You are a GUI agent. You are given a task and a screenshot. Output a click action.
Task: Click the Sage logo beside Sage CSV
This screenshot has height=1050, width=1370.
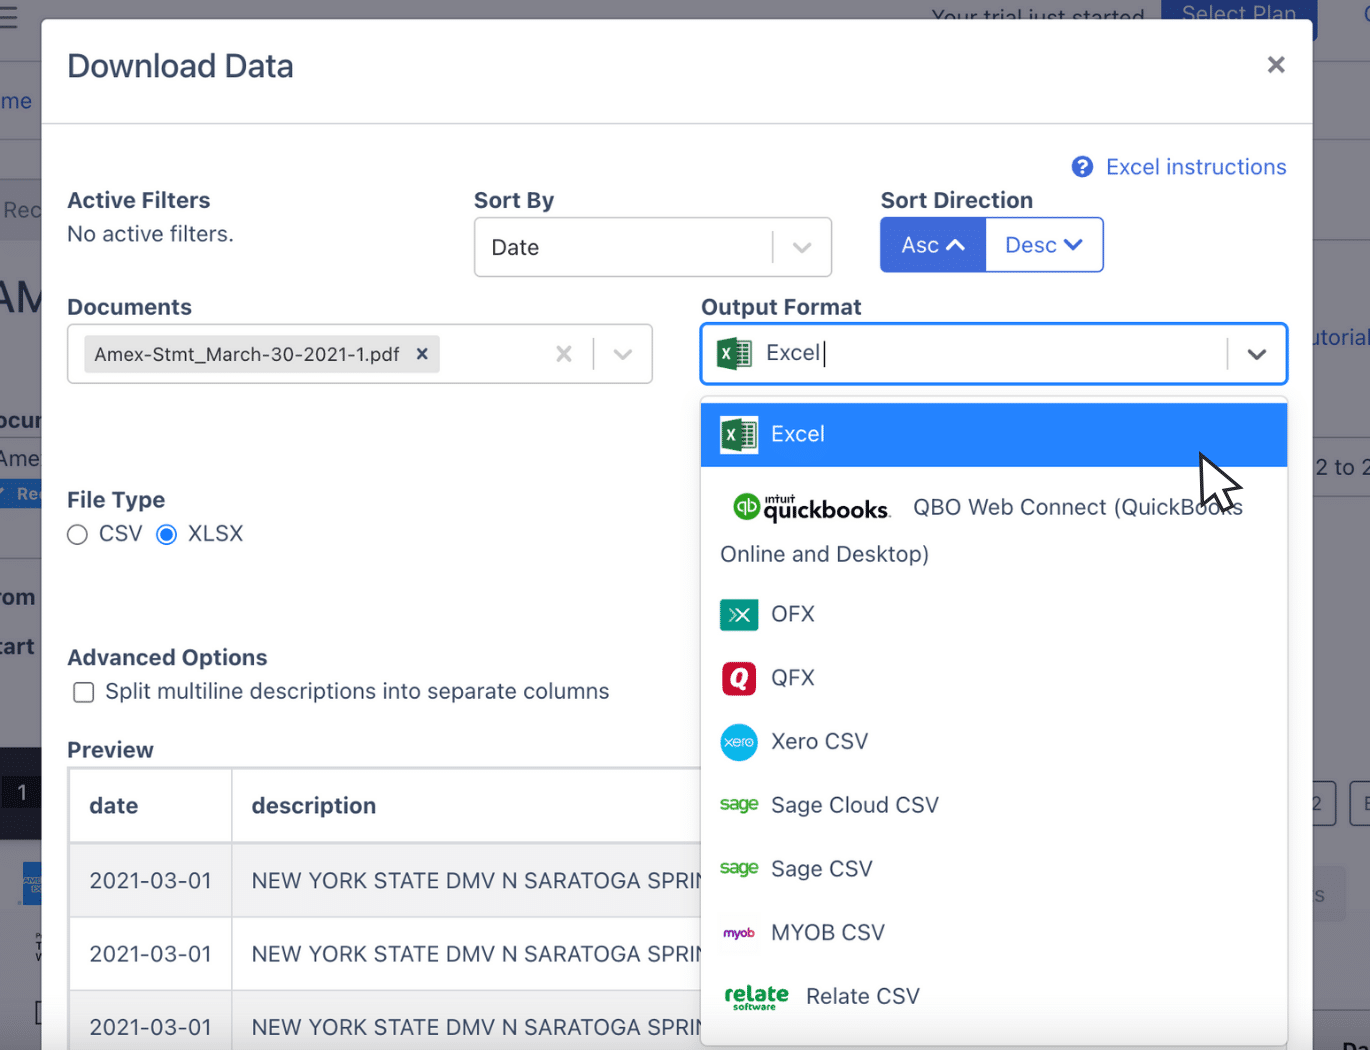click(739, 868)
